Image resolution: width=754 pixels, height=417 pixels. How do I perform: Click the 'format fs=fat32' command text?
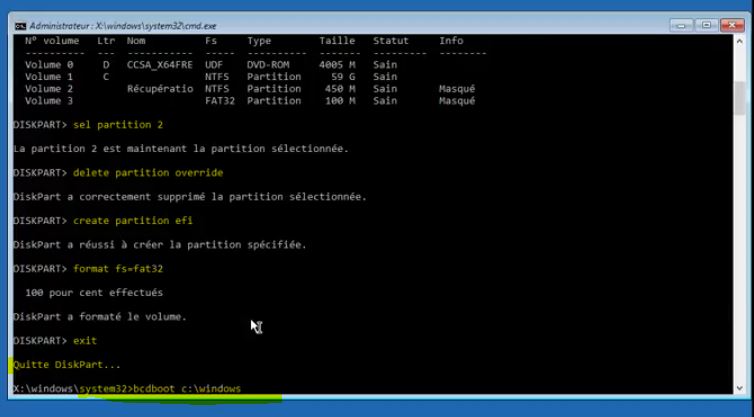point(118,269)
